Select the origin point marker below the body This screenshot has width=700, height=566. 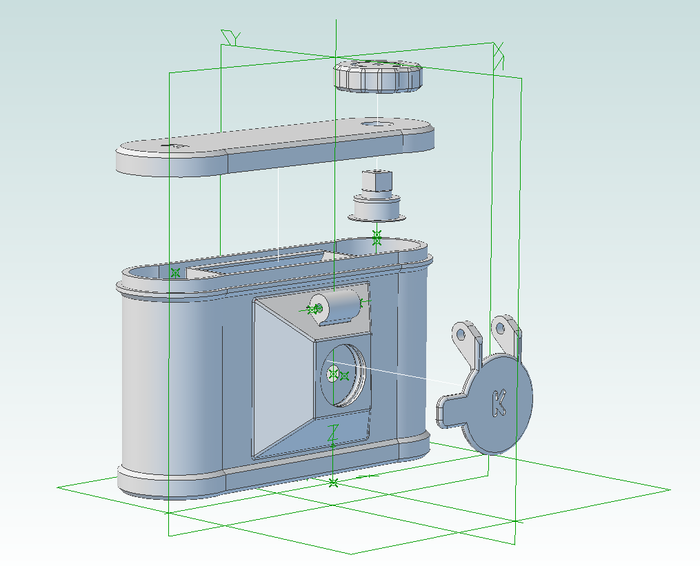click(333, 483)
